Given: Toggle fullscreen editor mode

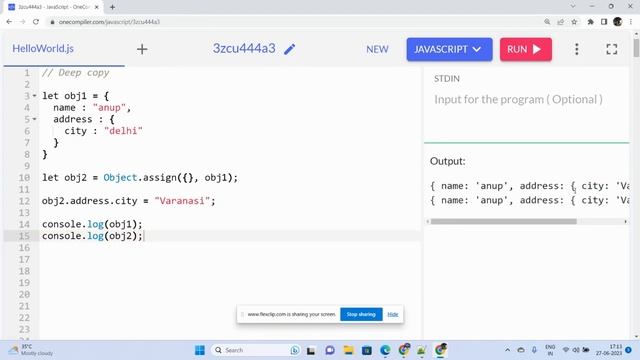Looking at the screenshot, I should tap(611, 49).
